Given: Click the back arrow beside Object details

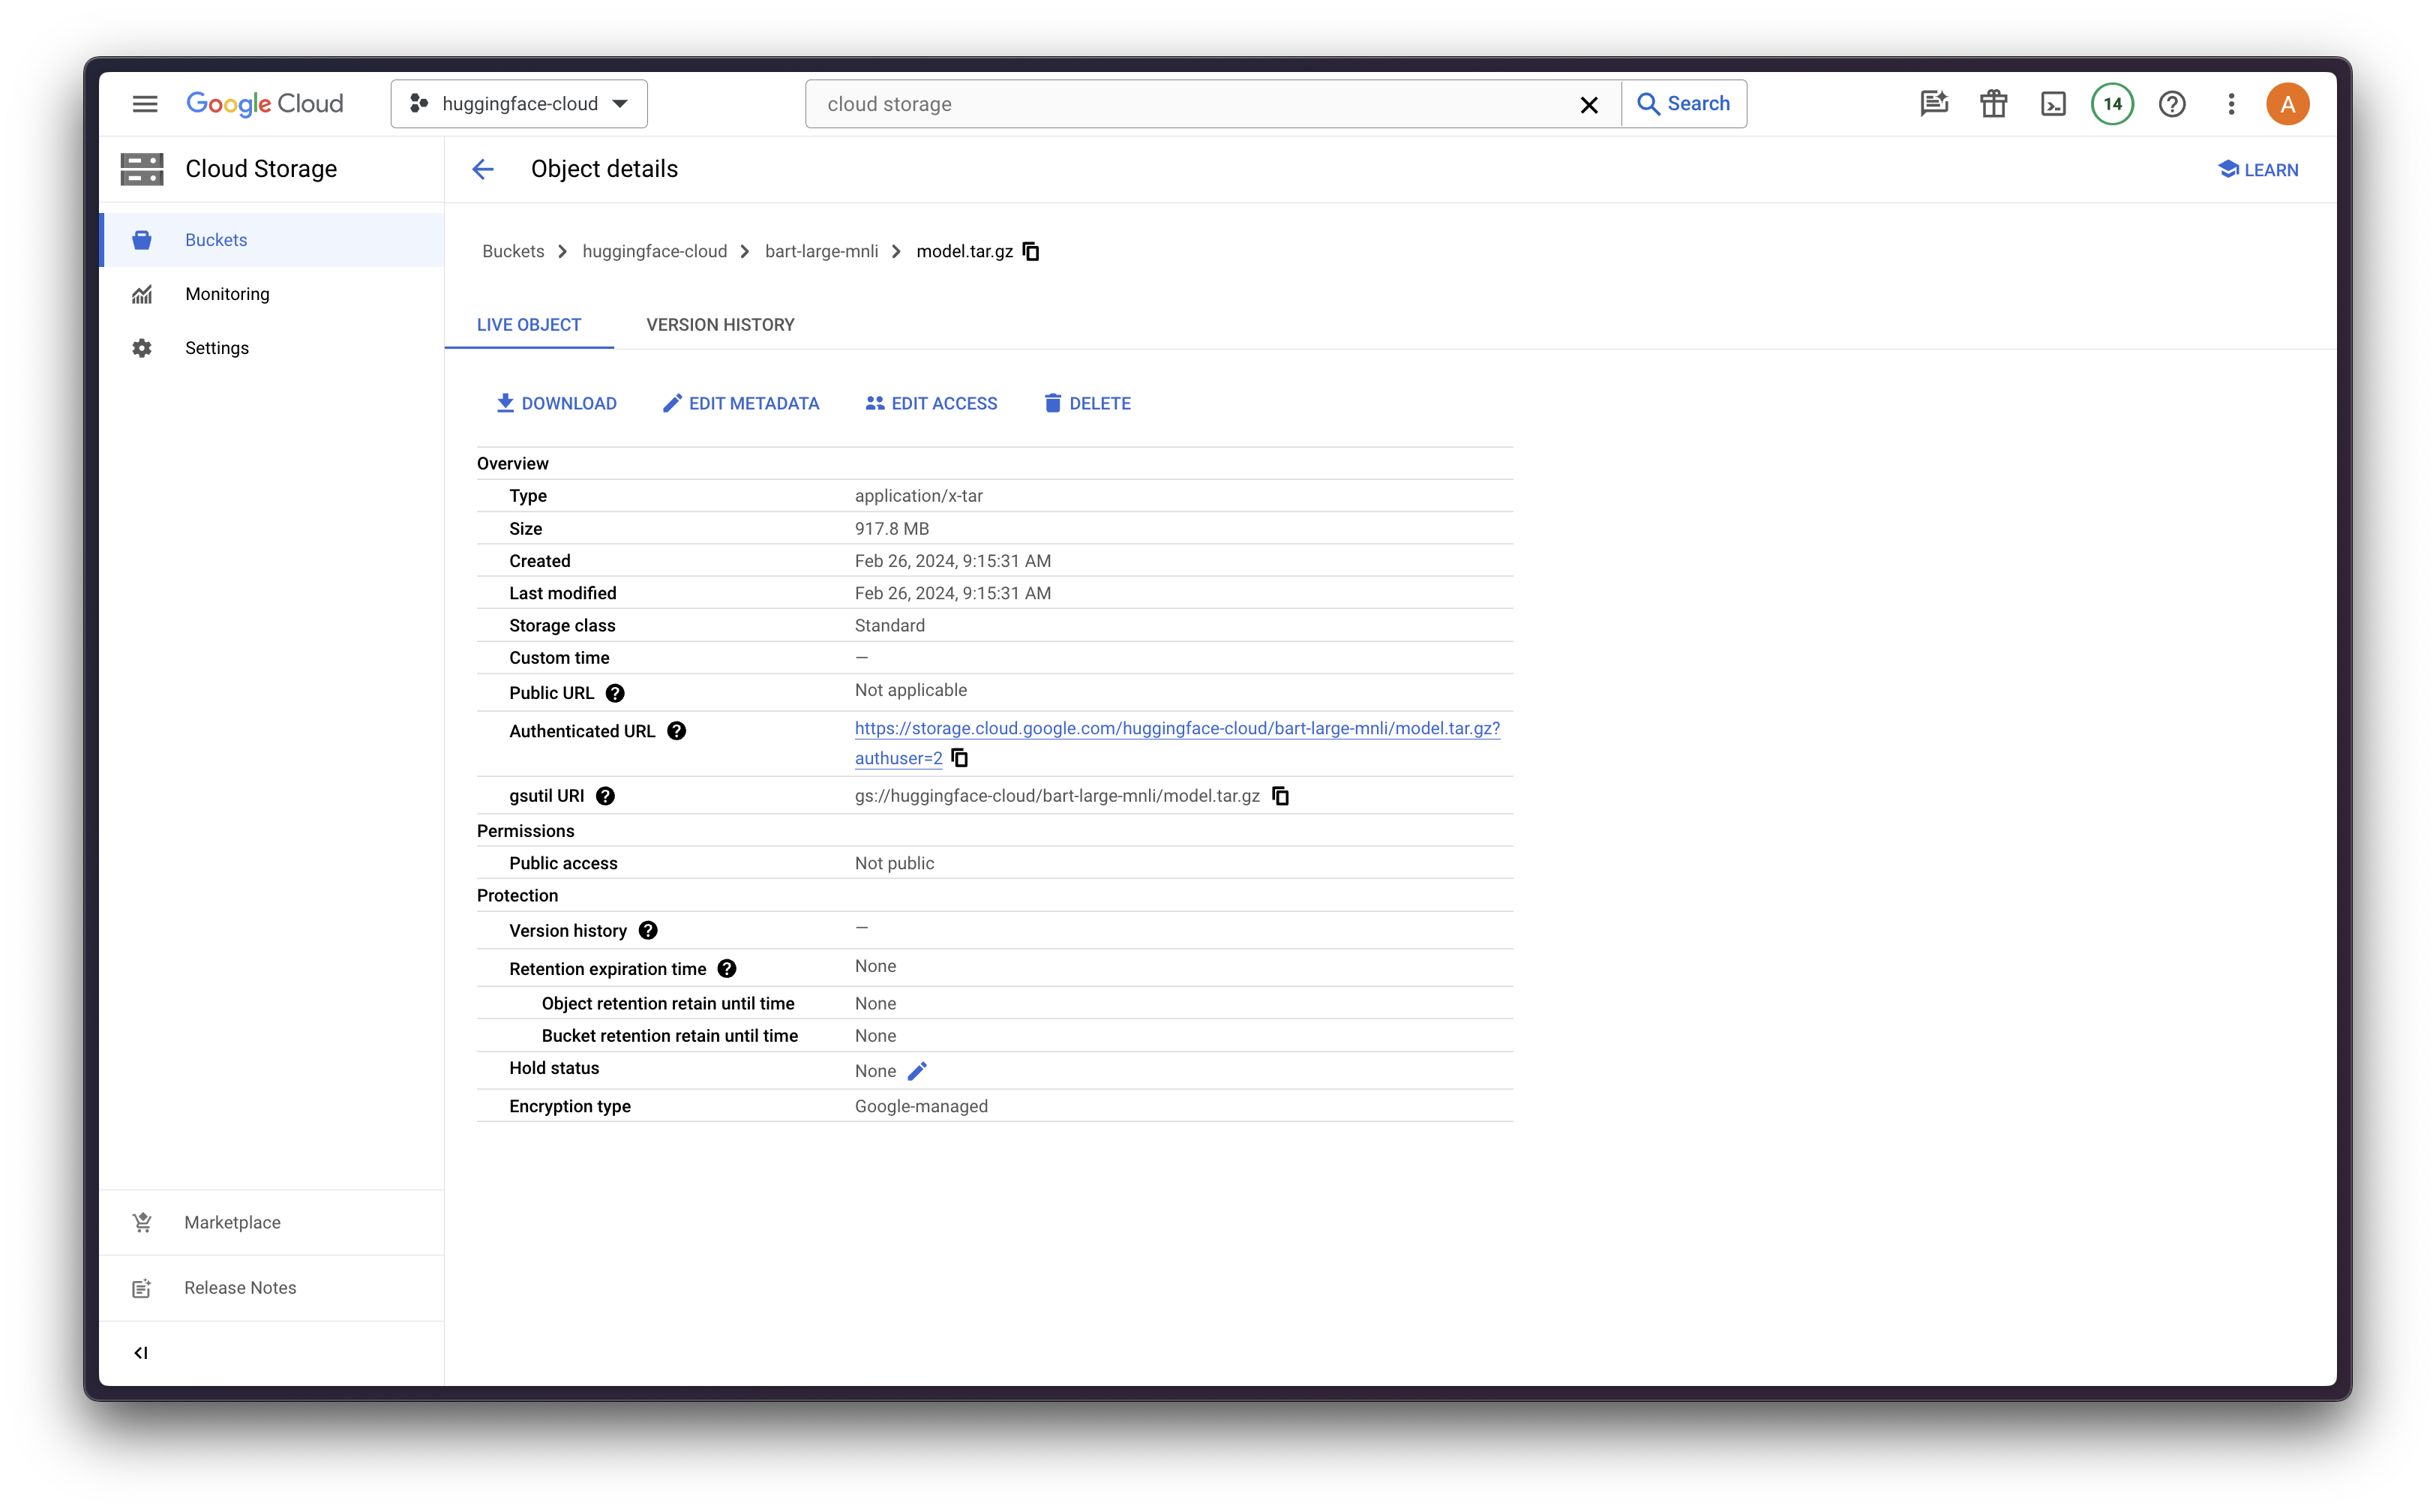Looking at the screenshot, I should (x=483, y=169).
